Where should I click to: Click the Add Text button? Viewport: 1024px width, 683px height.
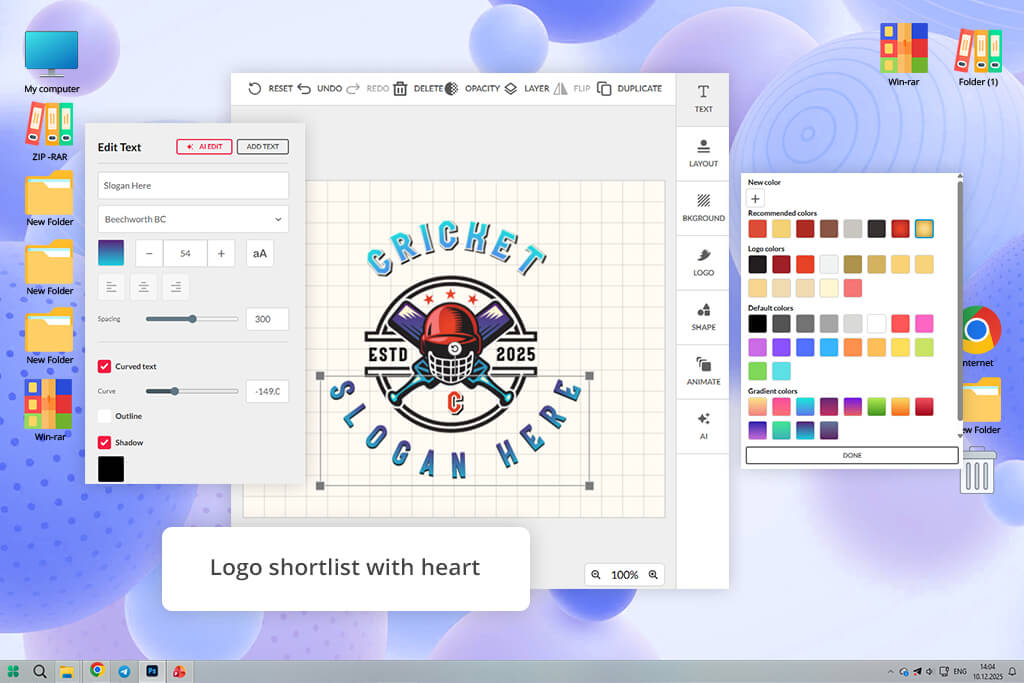(x=263, y=146)
